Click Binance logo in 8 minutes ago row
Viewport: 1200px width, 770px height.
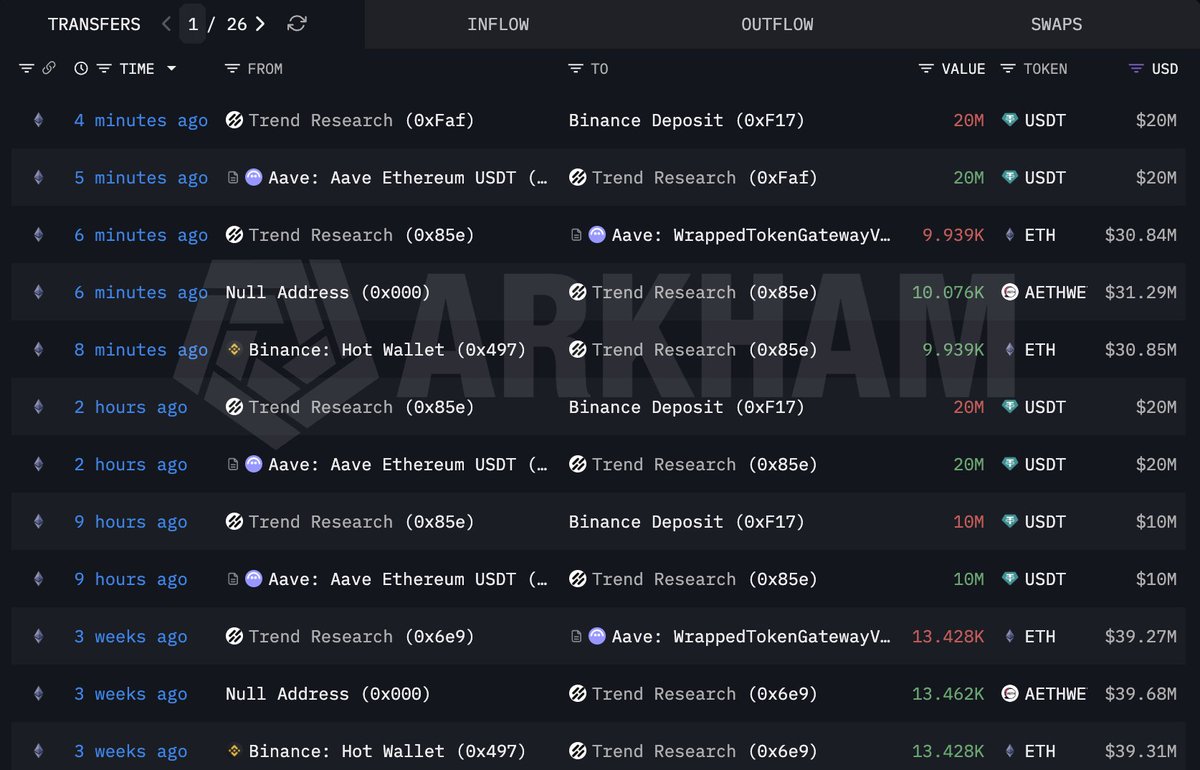(234, 349)
